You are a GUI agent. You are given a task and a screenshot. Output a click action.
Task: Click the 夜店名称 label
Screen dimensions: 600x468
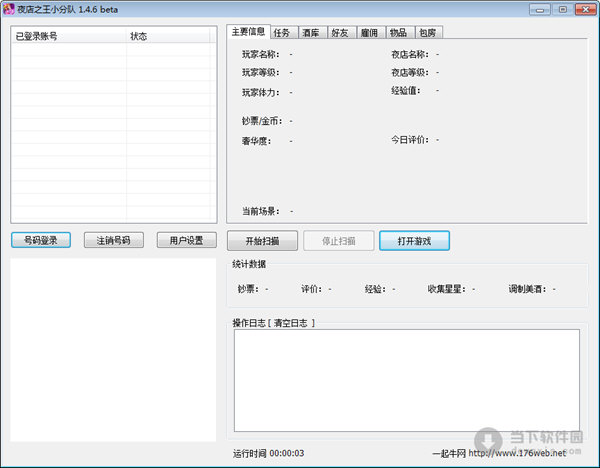410,54
